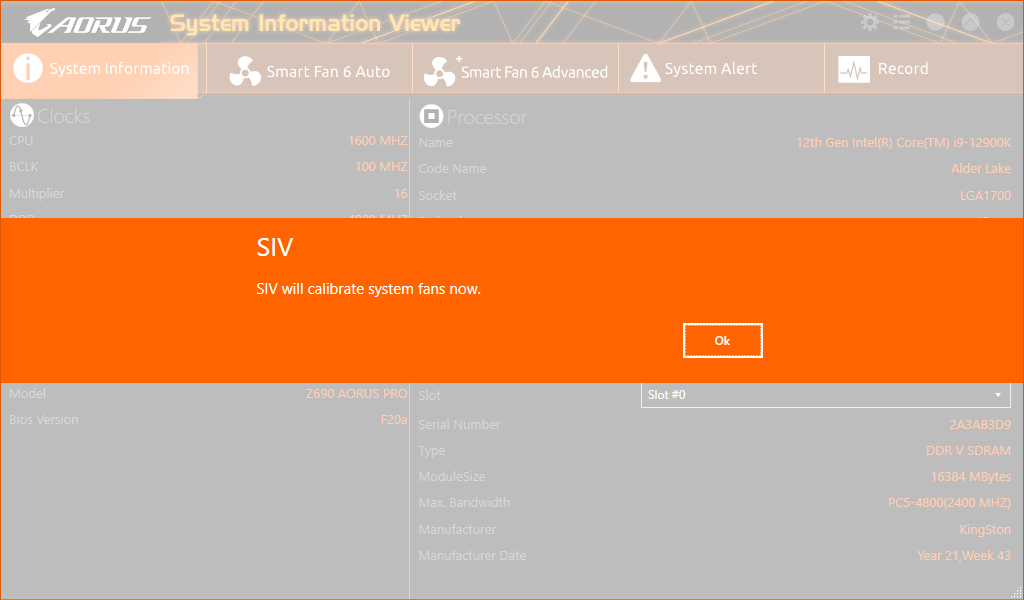Open the list menu icon in title bar
The width and height of the screenshot is (1024, 600).
point(902,23)
